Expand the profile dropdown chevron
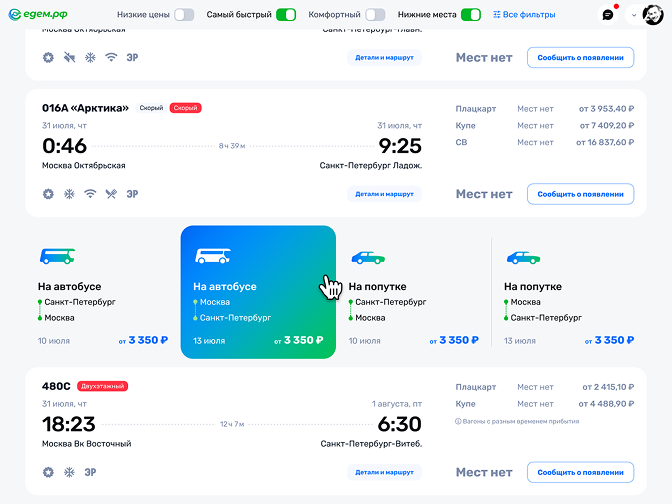 click(634, 15)
